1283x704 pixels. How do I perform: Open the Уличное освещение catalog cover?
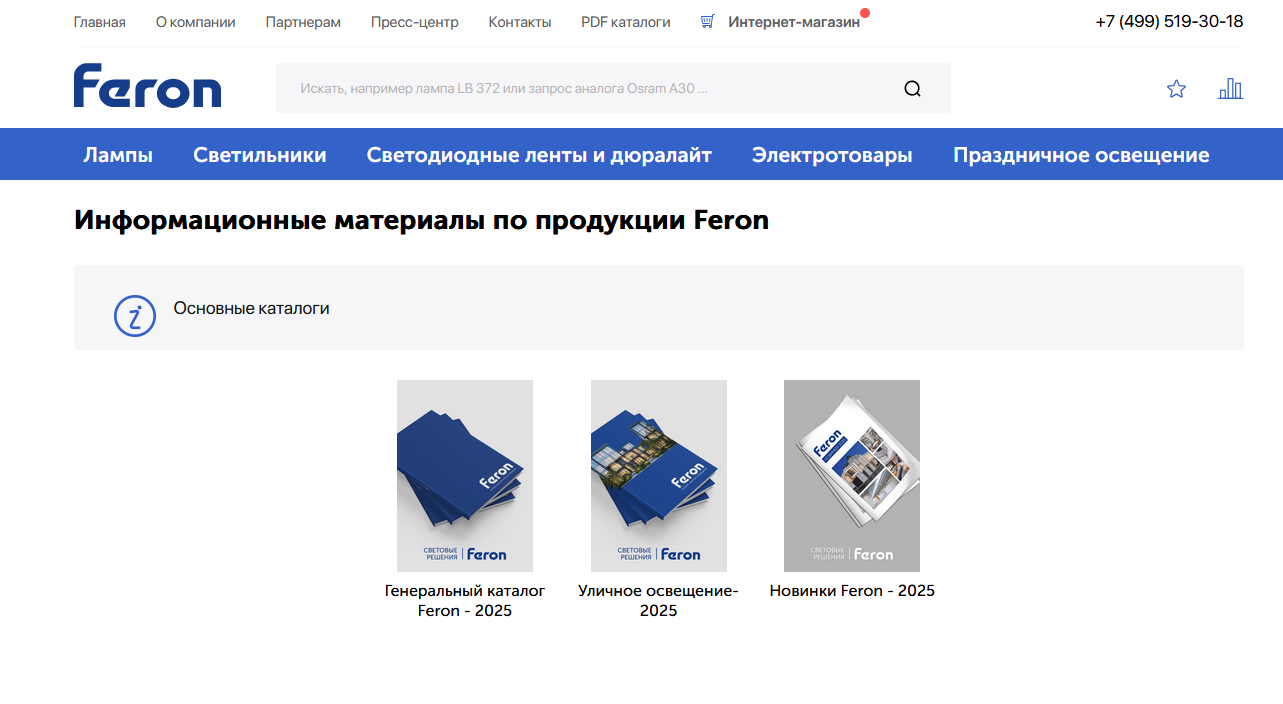coord(659,476)
